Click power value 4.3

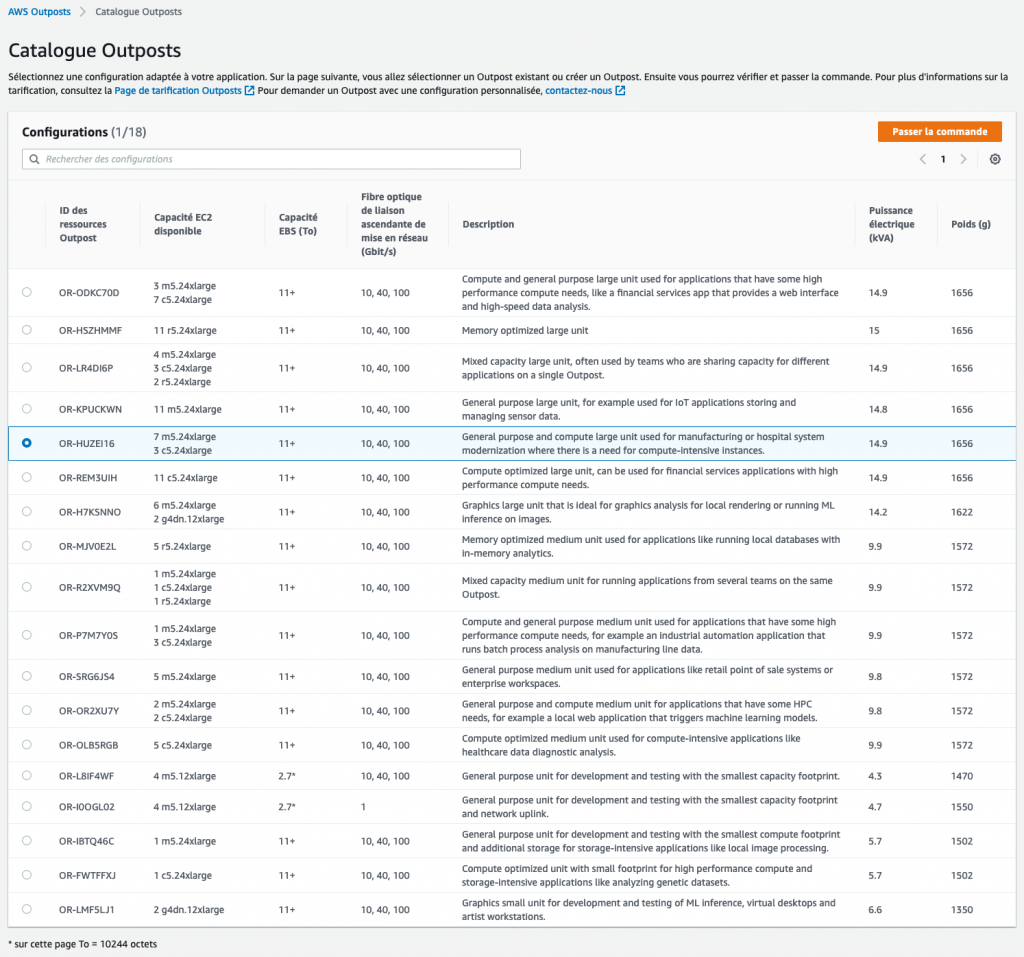[x=875, y=776]
